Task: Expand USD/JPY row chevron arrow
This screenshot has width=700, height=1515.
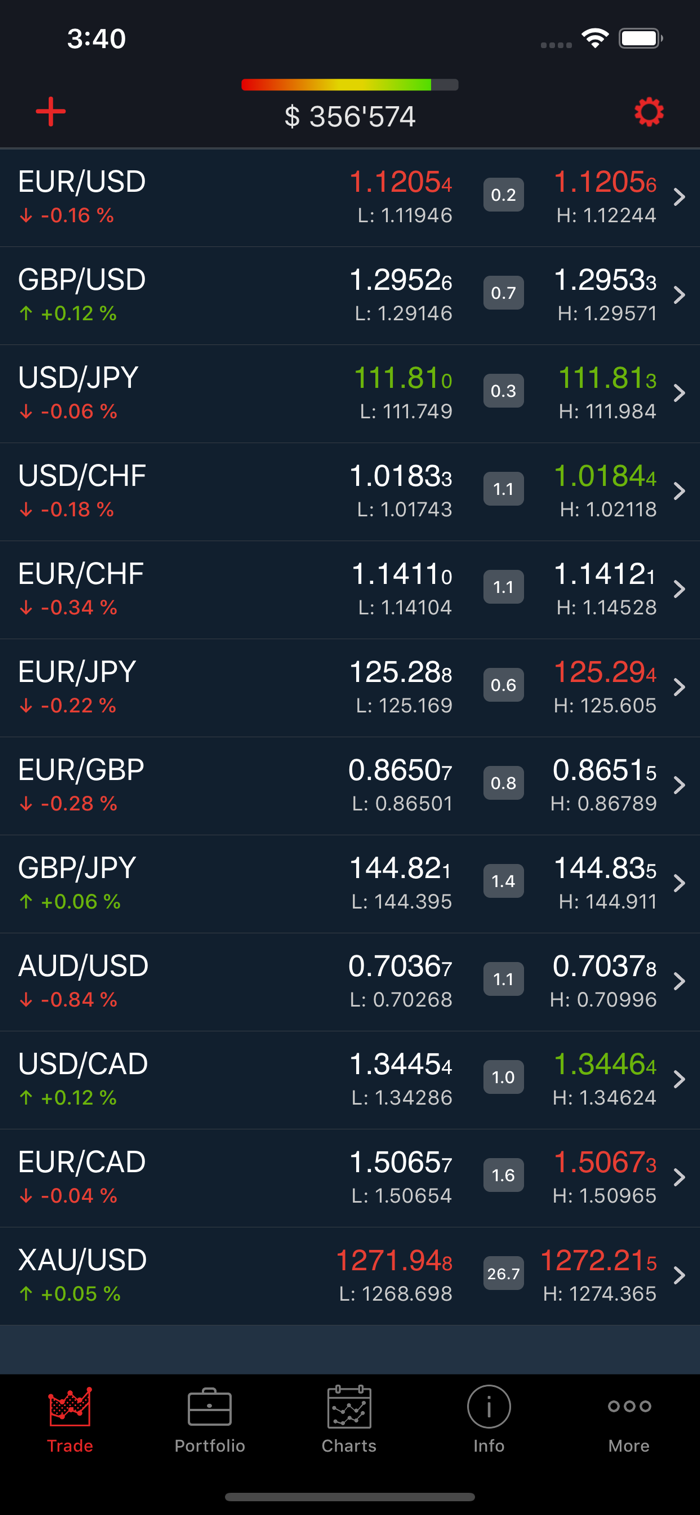Action: click(680, 393)
